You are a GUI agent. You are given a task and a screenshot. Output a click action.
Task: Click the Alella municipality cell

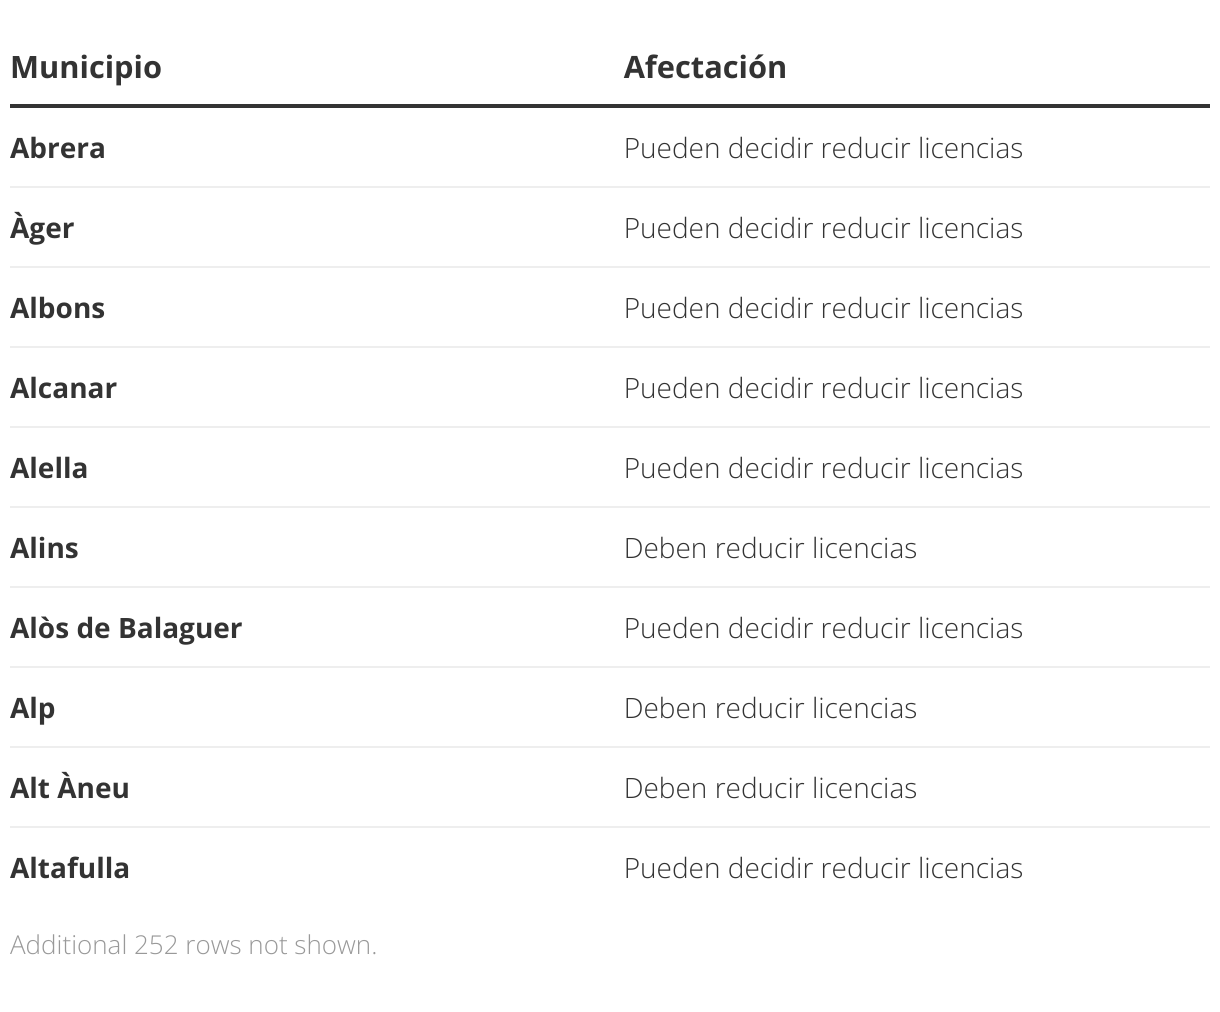coord(49,468)
